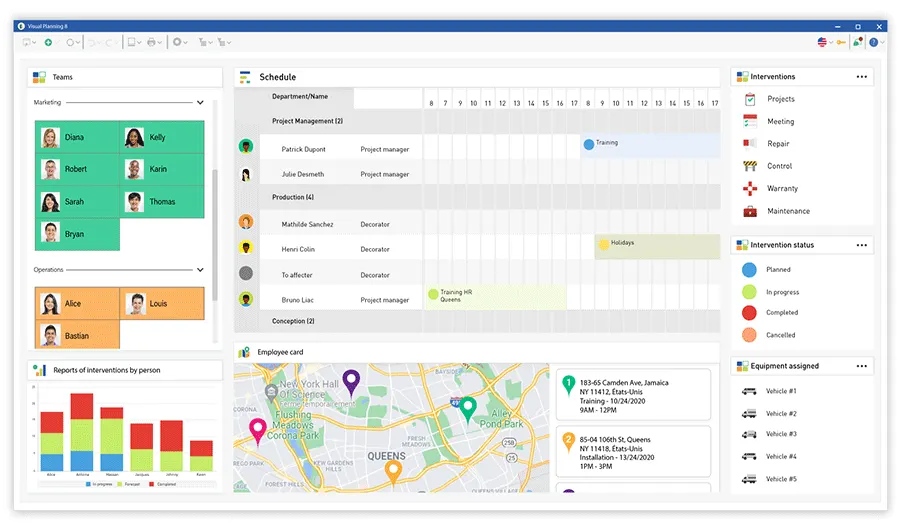Collapse the Operations team section

(200, 270)
